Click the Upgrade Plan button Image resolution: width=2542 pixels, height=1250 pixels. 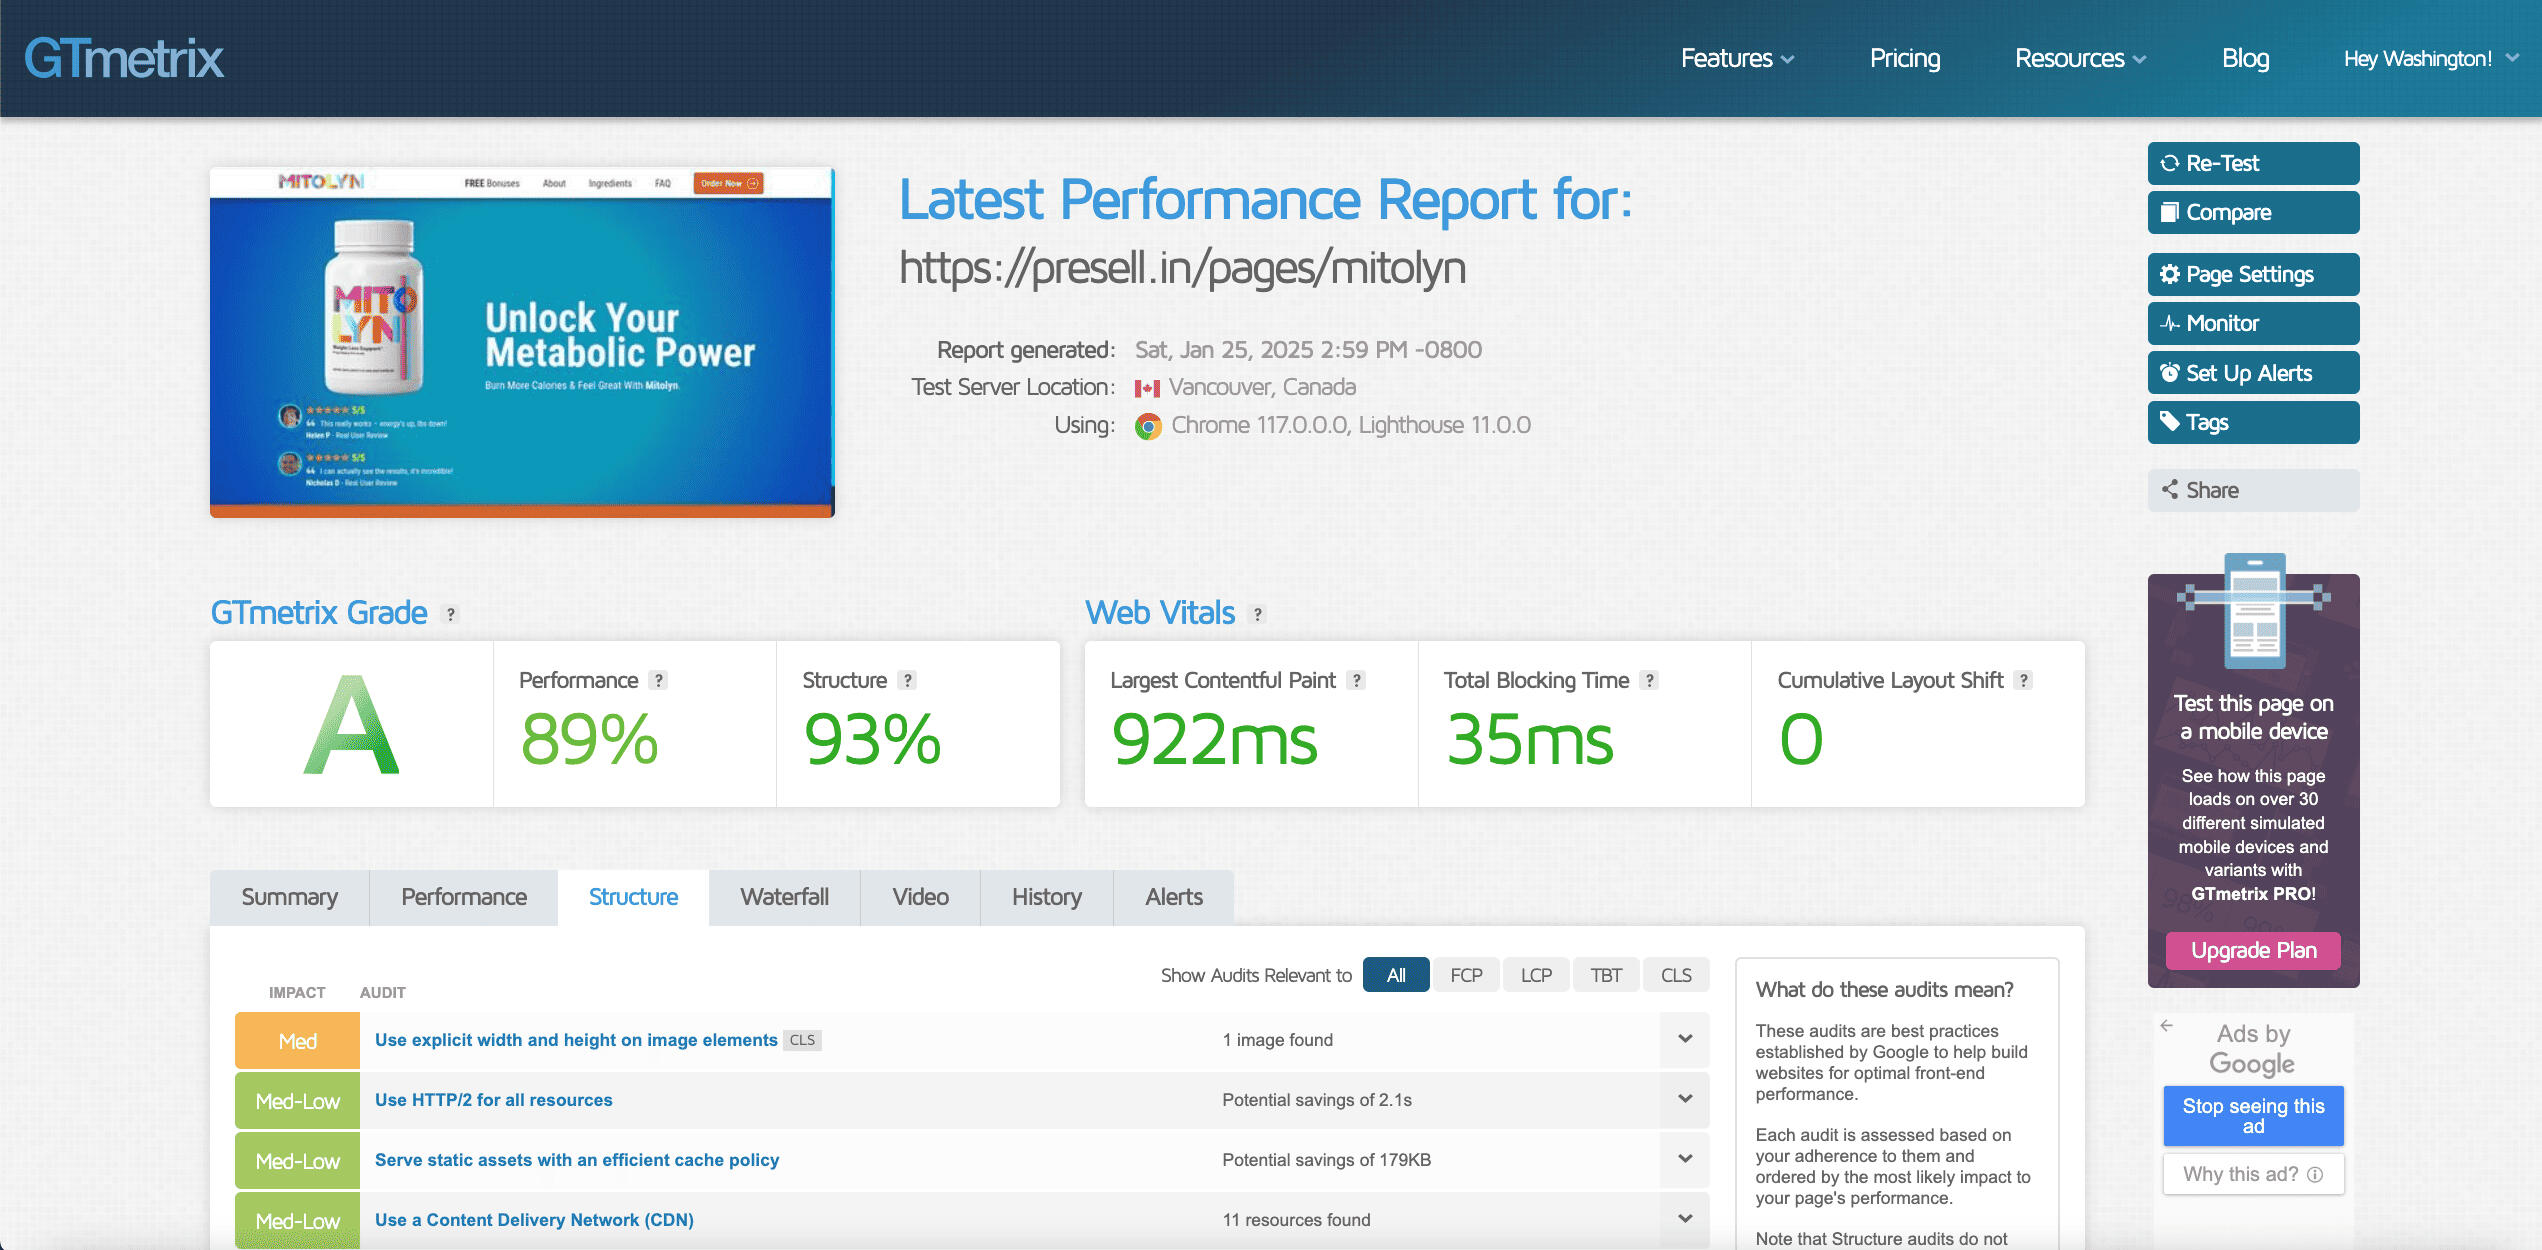click(x=2252, y=950)
